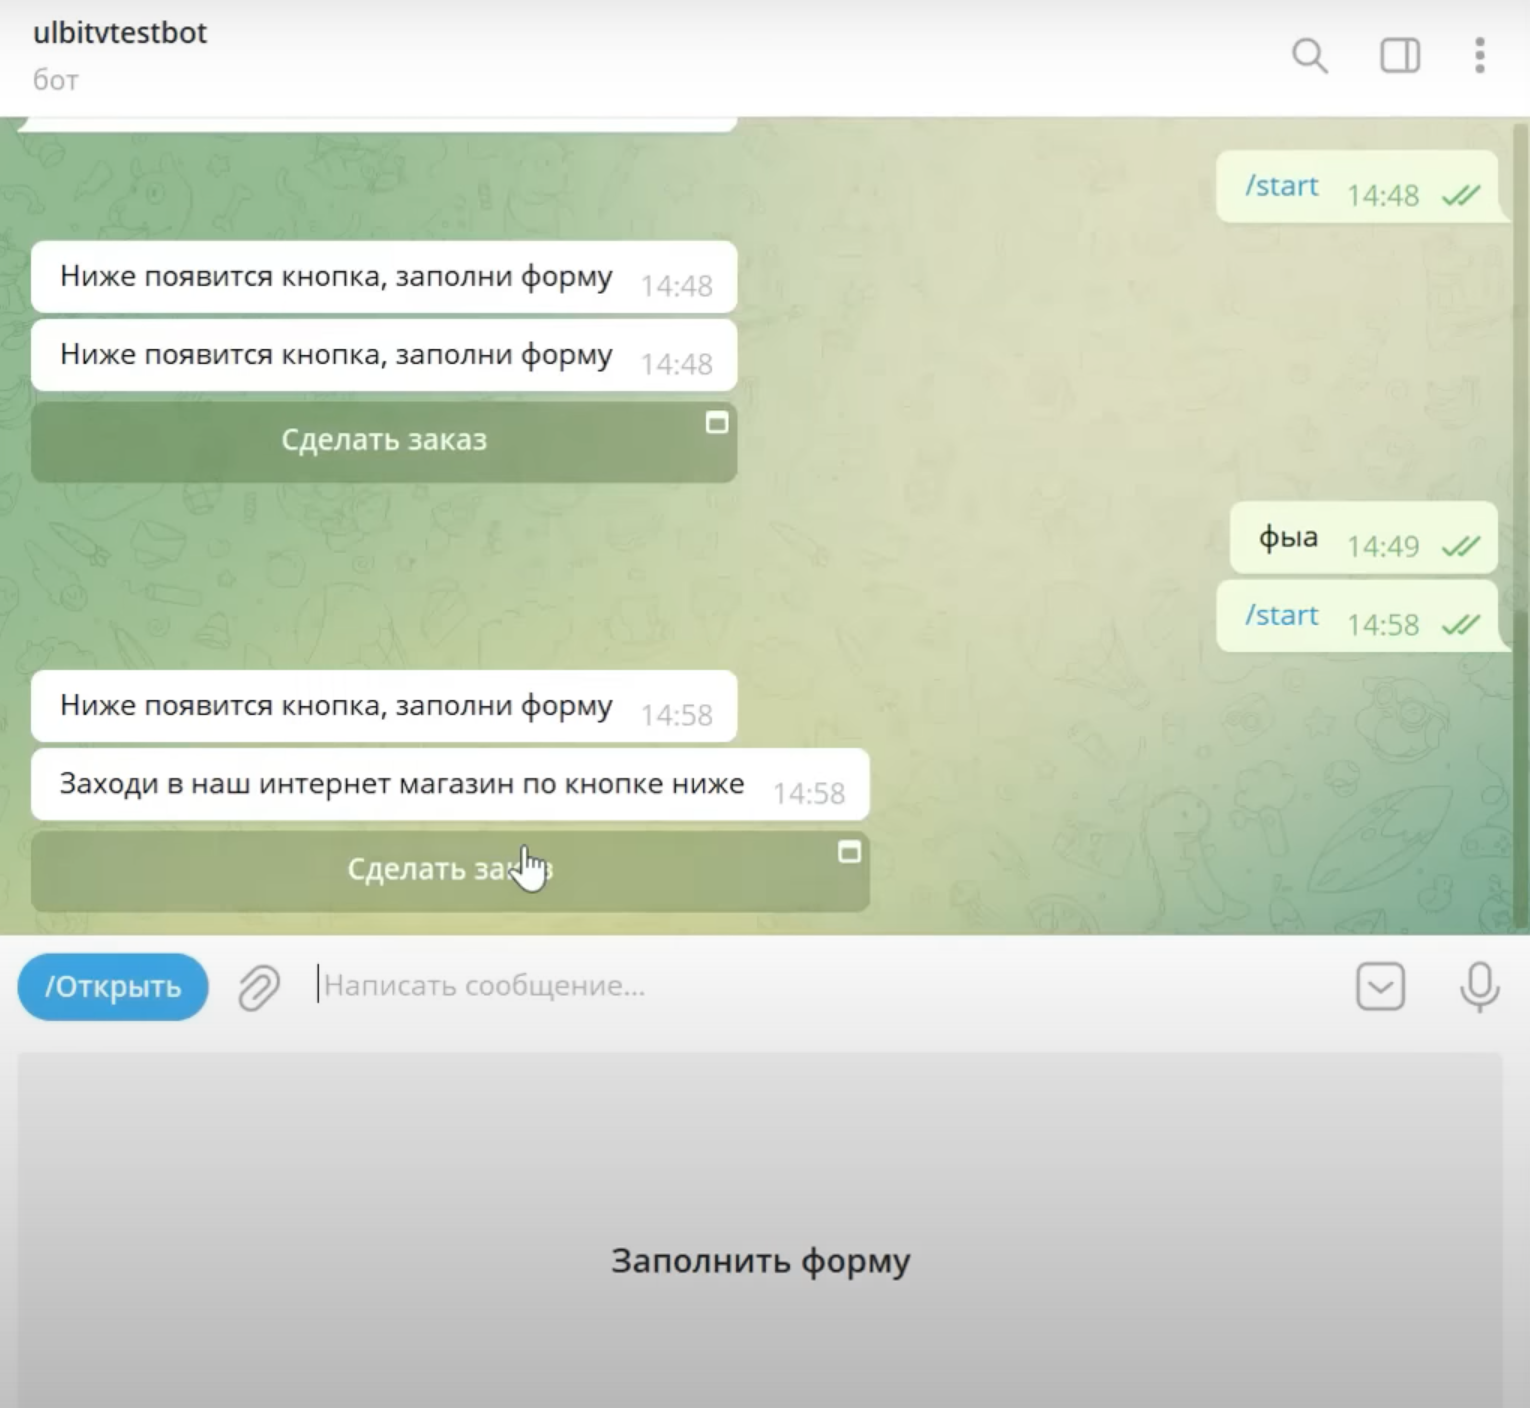Click the chat scrollbar on the right

(1522, 770)
